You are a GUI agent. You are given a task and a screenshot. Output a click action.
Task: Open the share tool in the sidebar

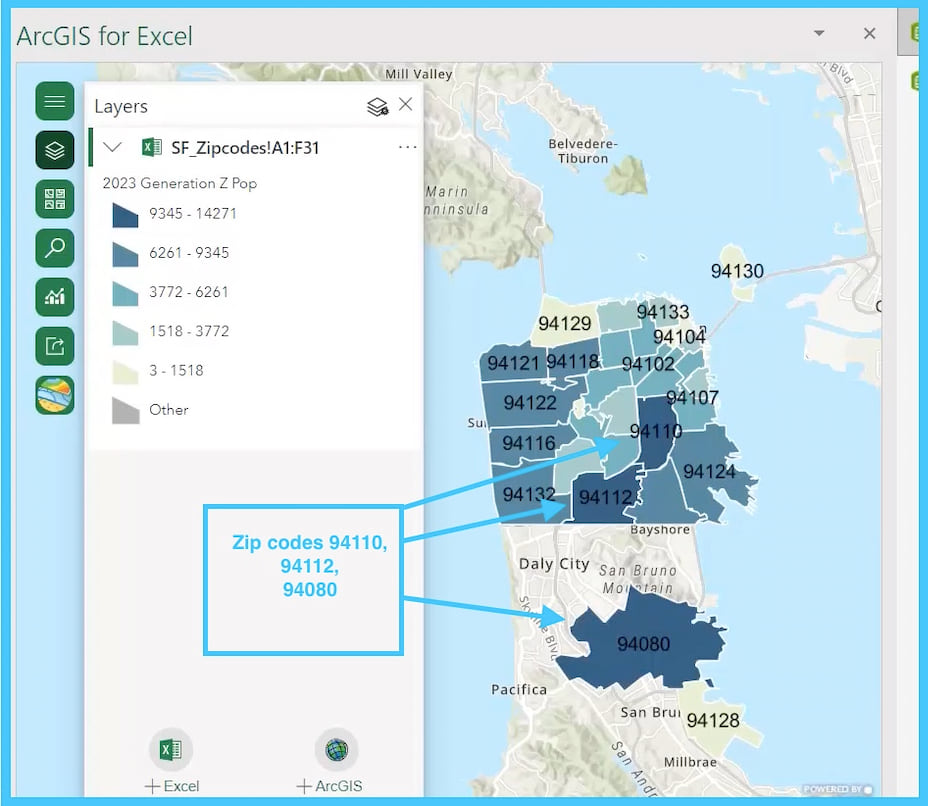54,345
